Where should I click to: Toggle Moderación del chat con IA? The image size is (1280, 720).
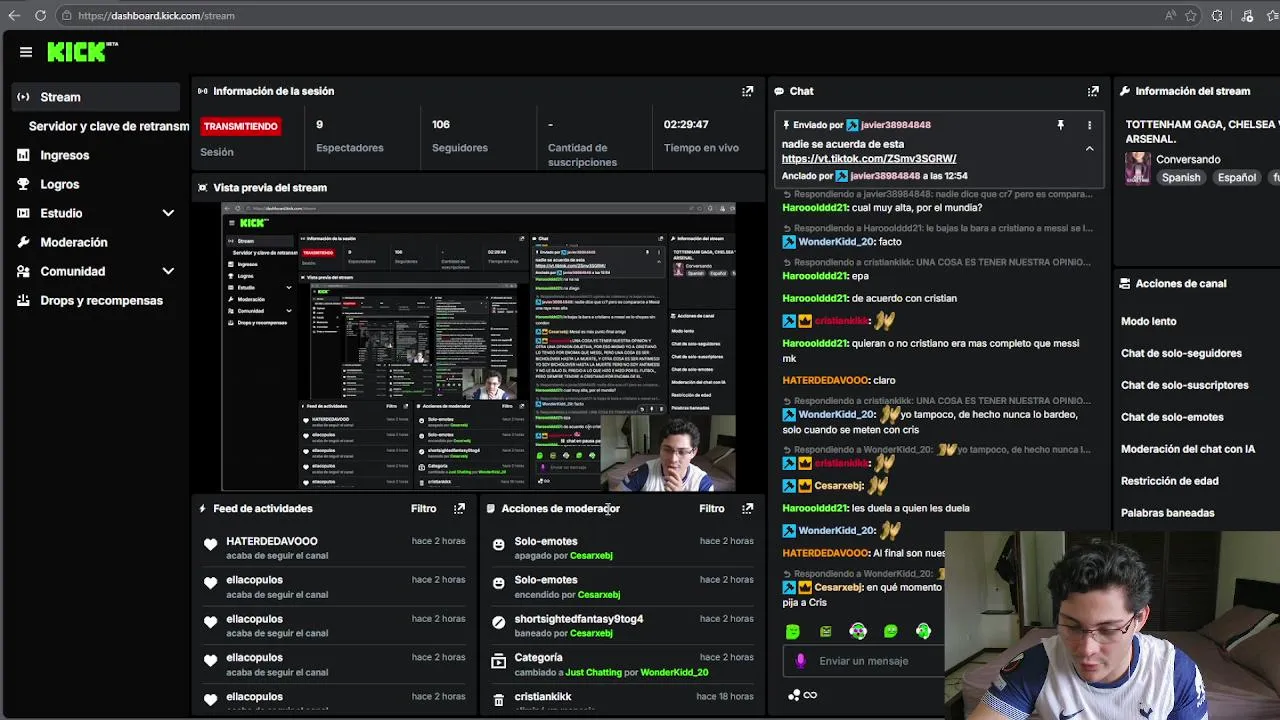tap(1188, 449)
